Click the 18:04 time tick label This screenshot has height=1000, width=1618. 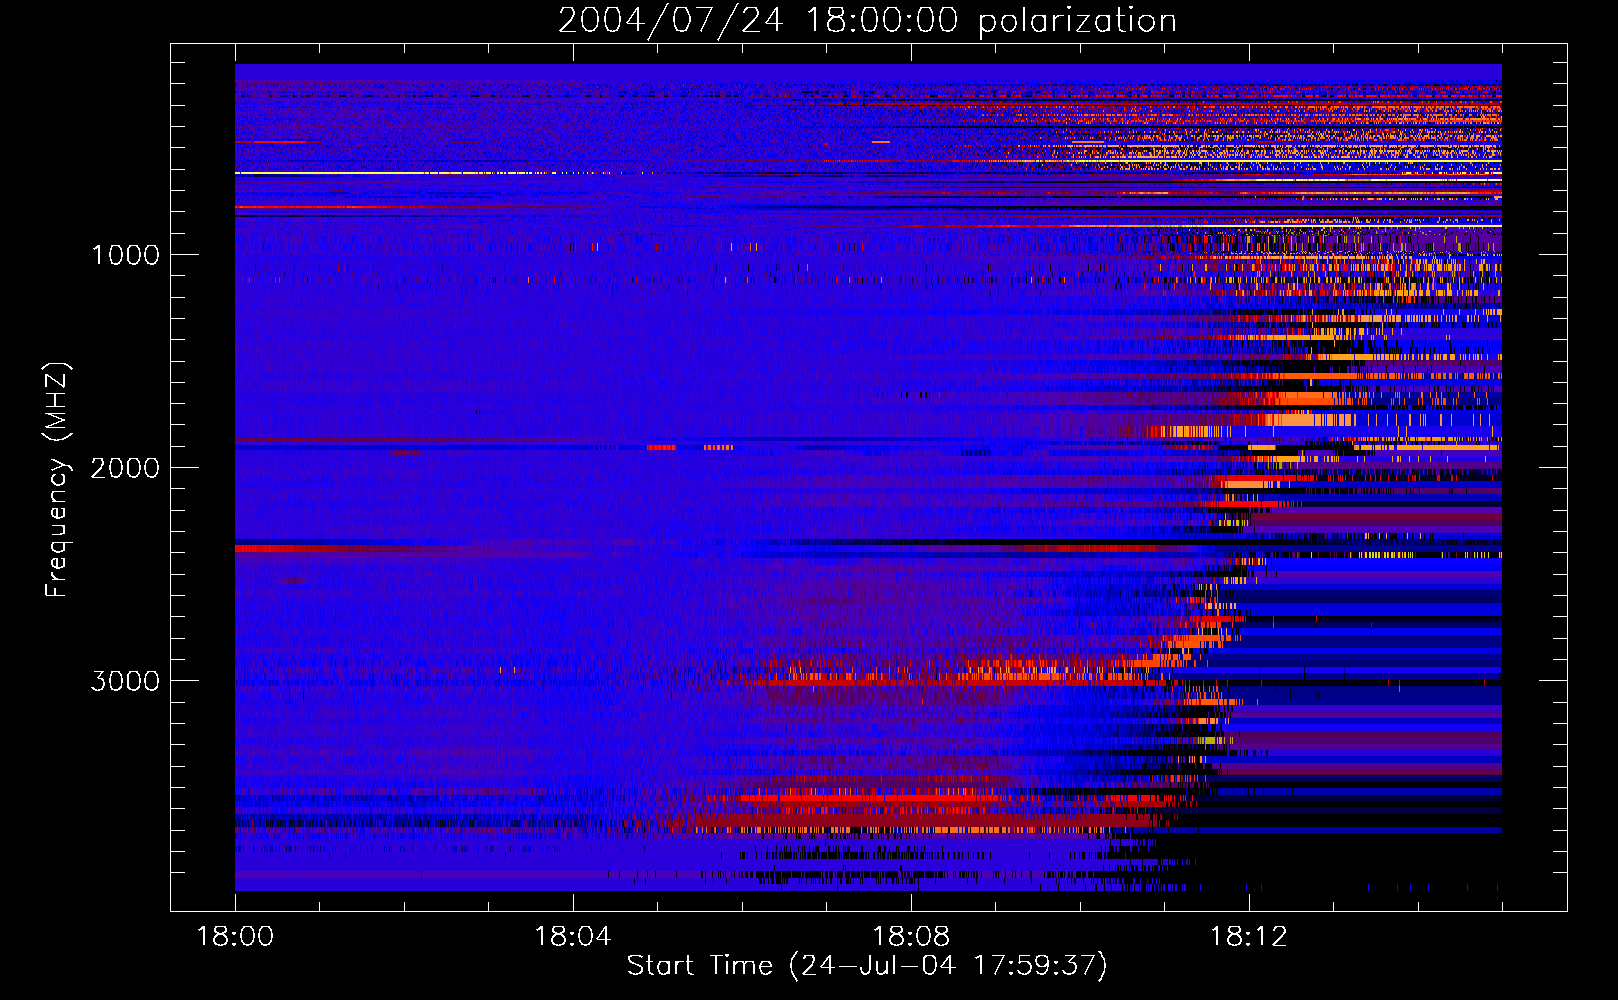pos(573,937)
